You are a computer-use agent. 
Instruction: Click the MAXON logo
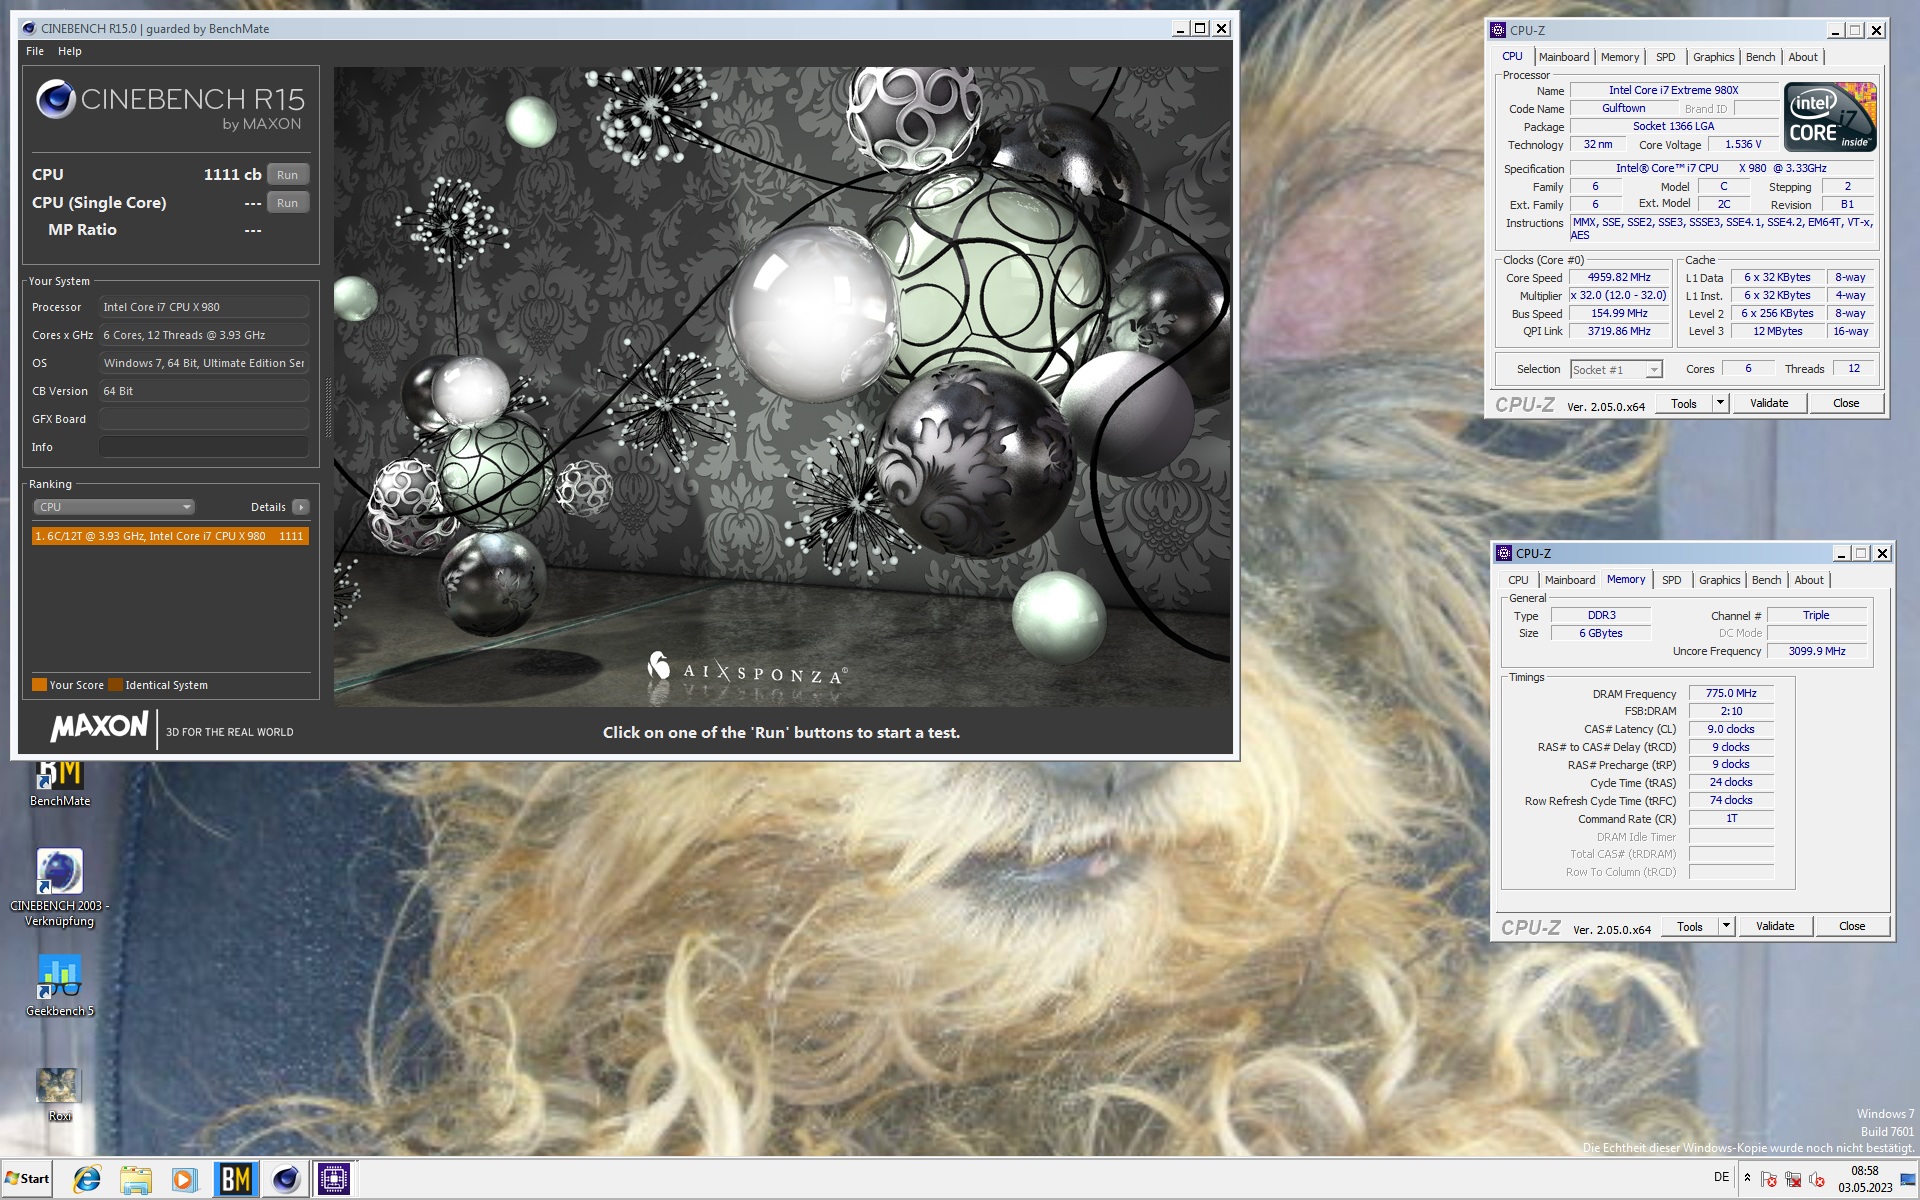[x=99, y=727]
